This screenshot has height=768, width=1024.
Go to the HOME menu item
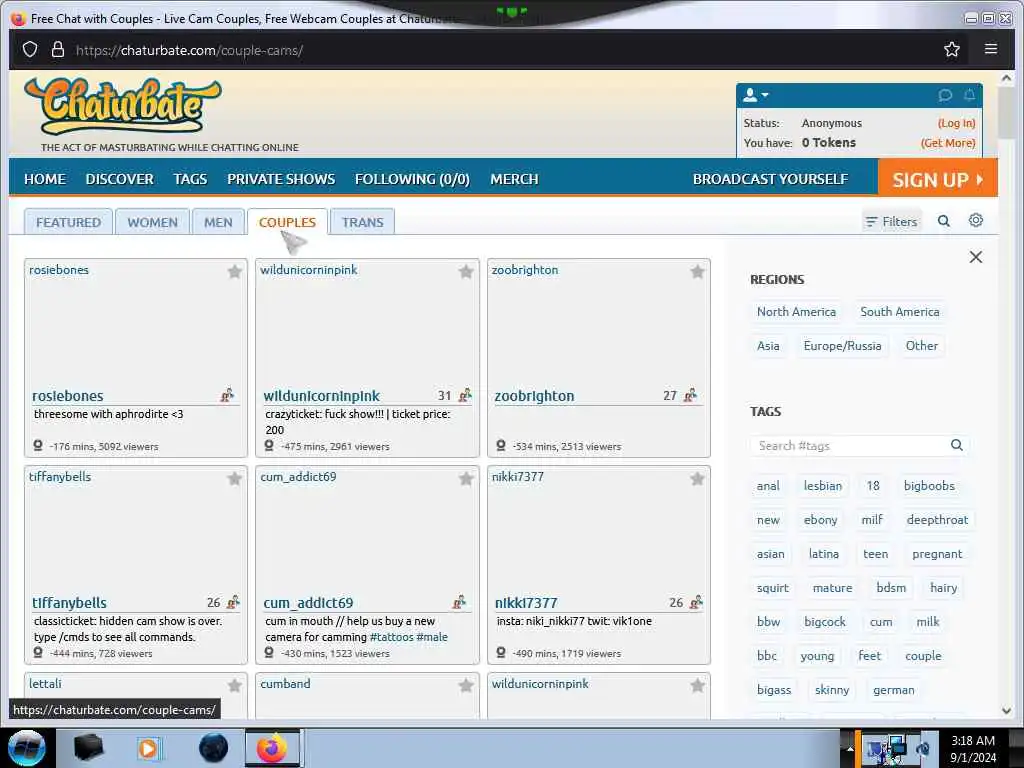coord(45,179)
